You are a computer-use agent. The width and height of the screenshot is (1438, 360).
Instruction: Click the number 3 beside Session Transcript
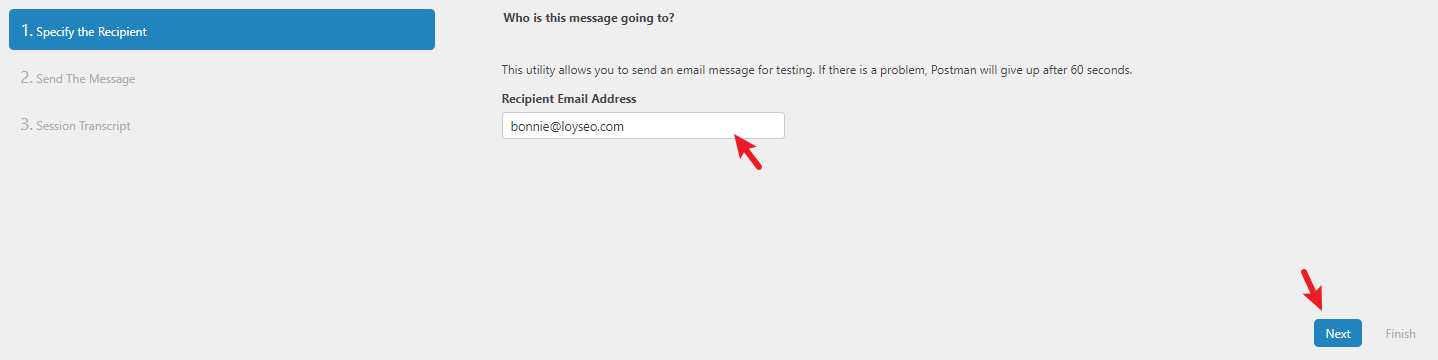pos(26,125)
